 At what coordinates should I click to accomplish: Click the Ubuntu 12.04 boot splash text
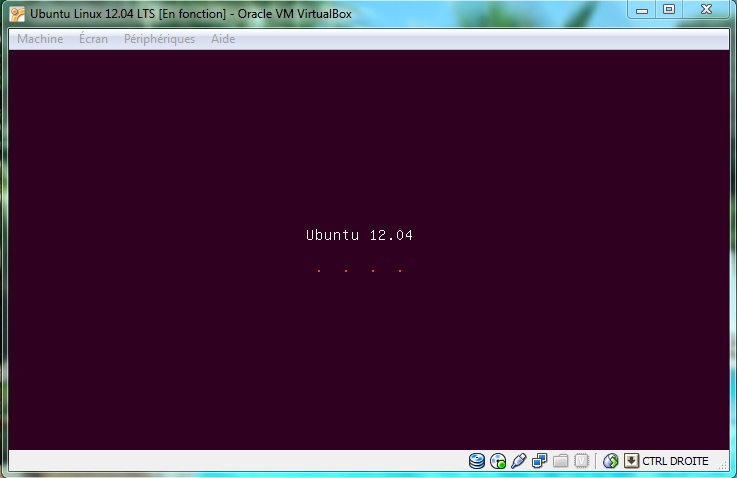pos(359,235)
